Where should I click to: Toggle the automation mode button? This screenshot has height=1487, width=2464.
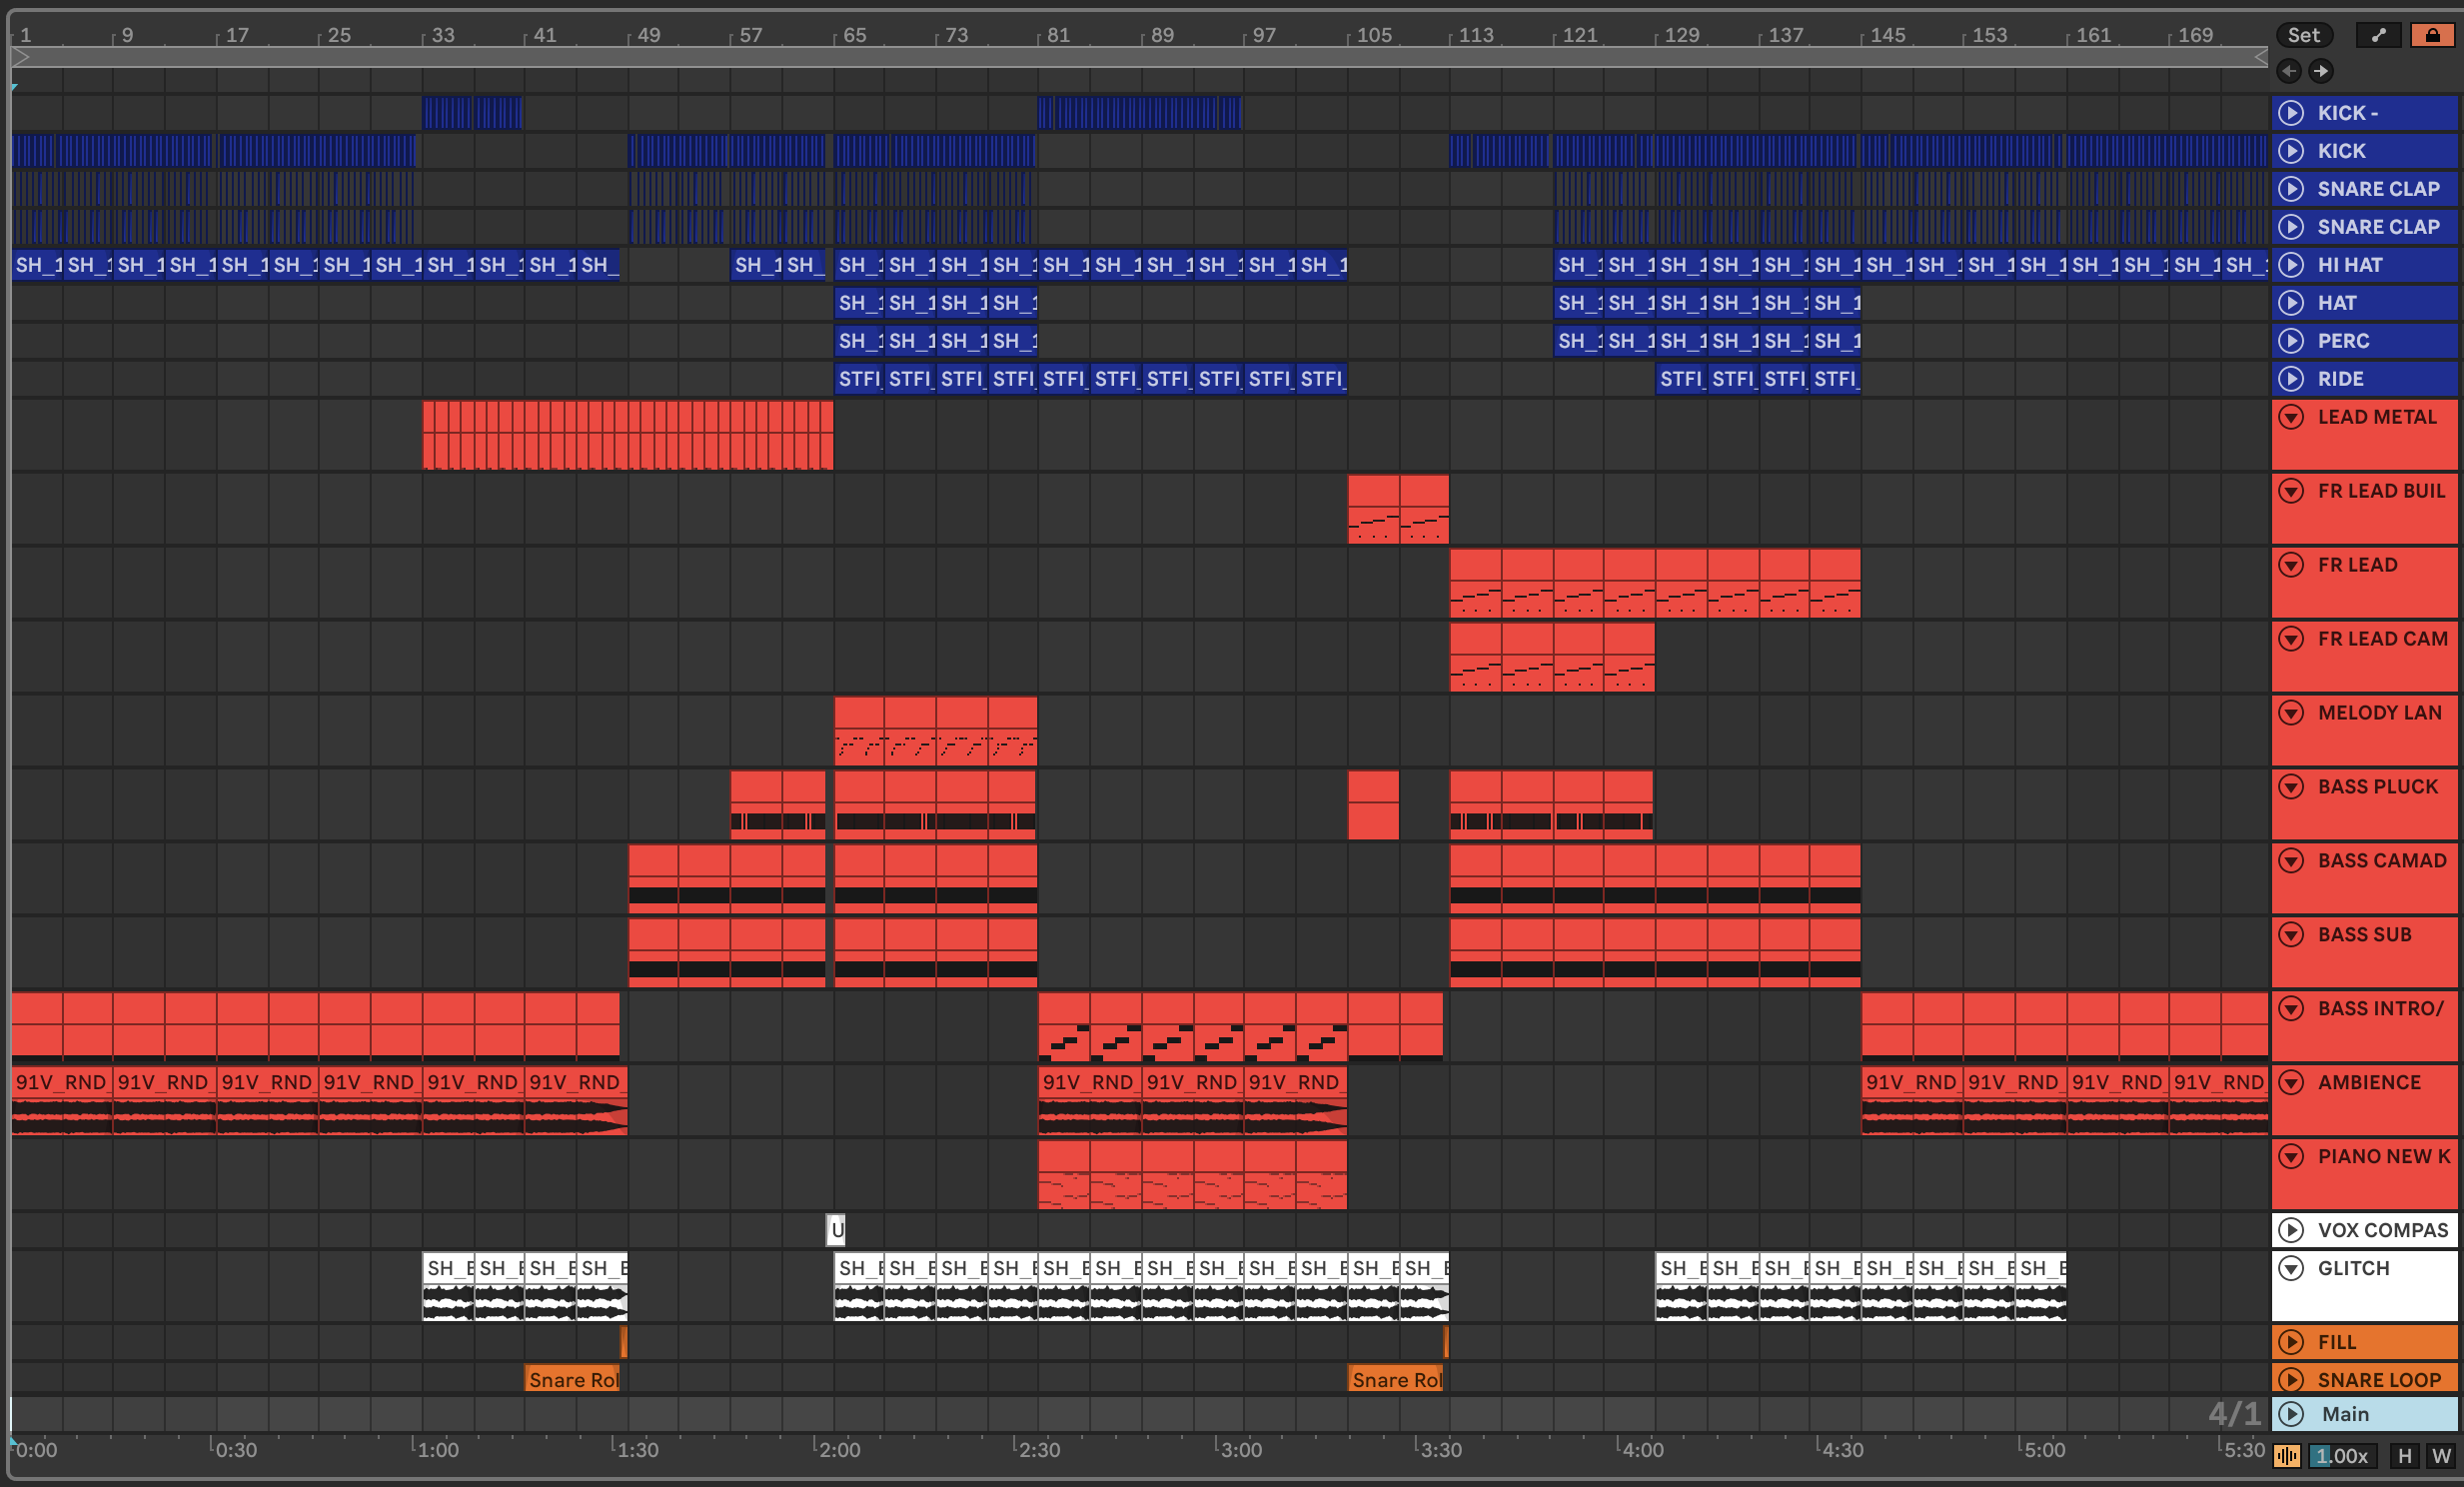pyautogui.click(x=2379, y=35)
